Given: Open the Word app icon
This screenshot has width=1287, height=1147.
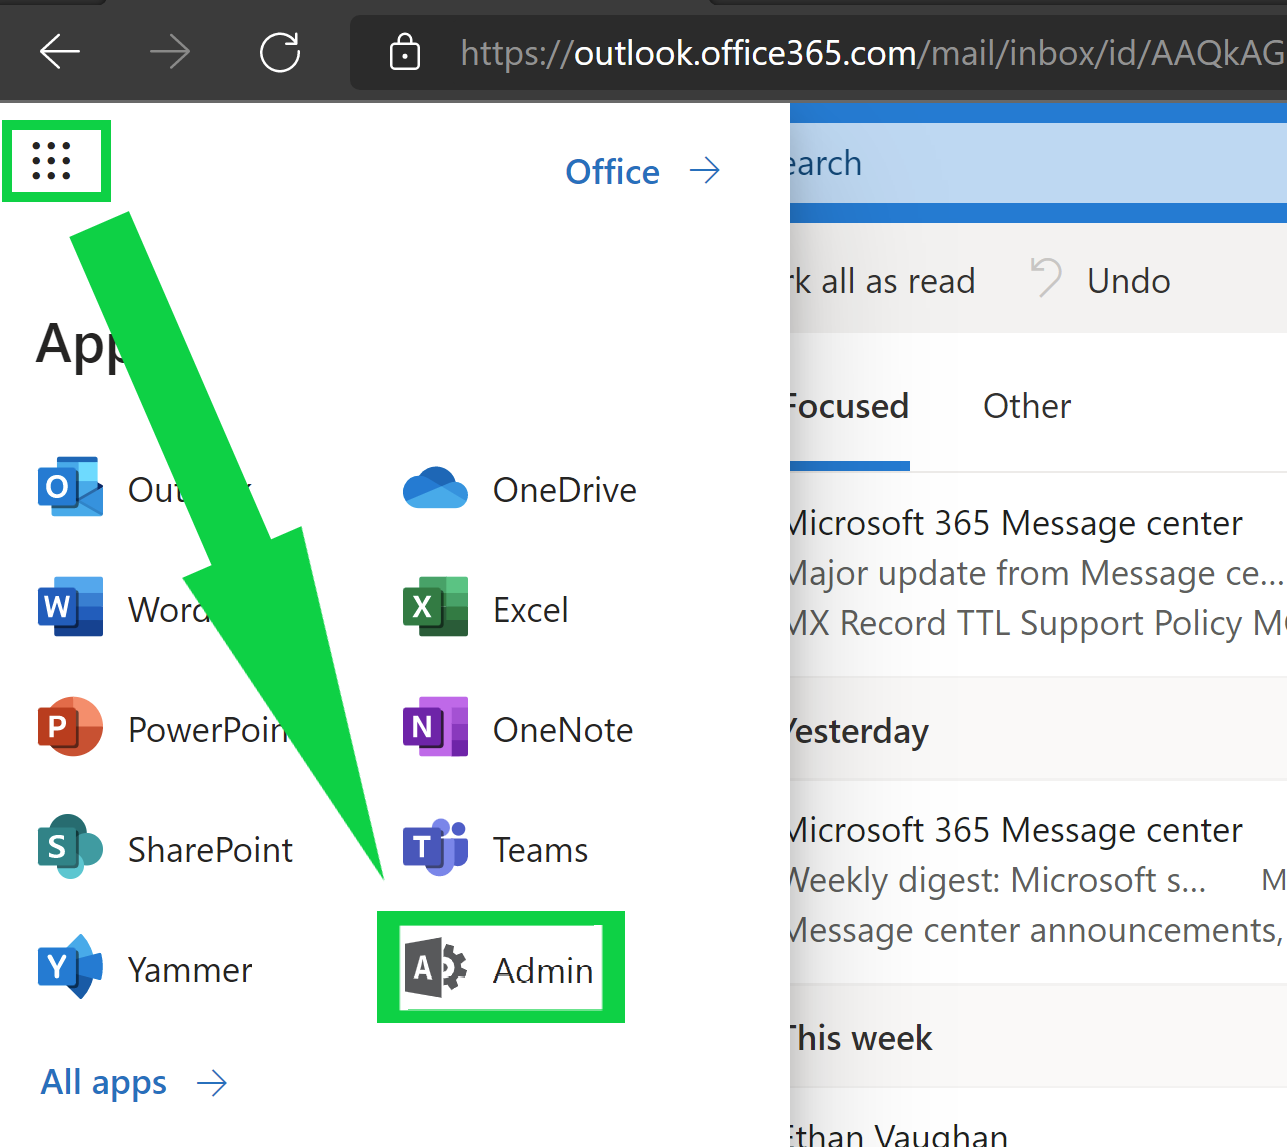Looking at the screenshot, I should coord(70,608).
